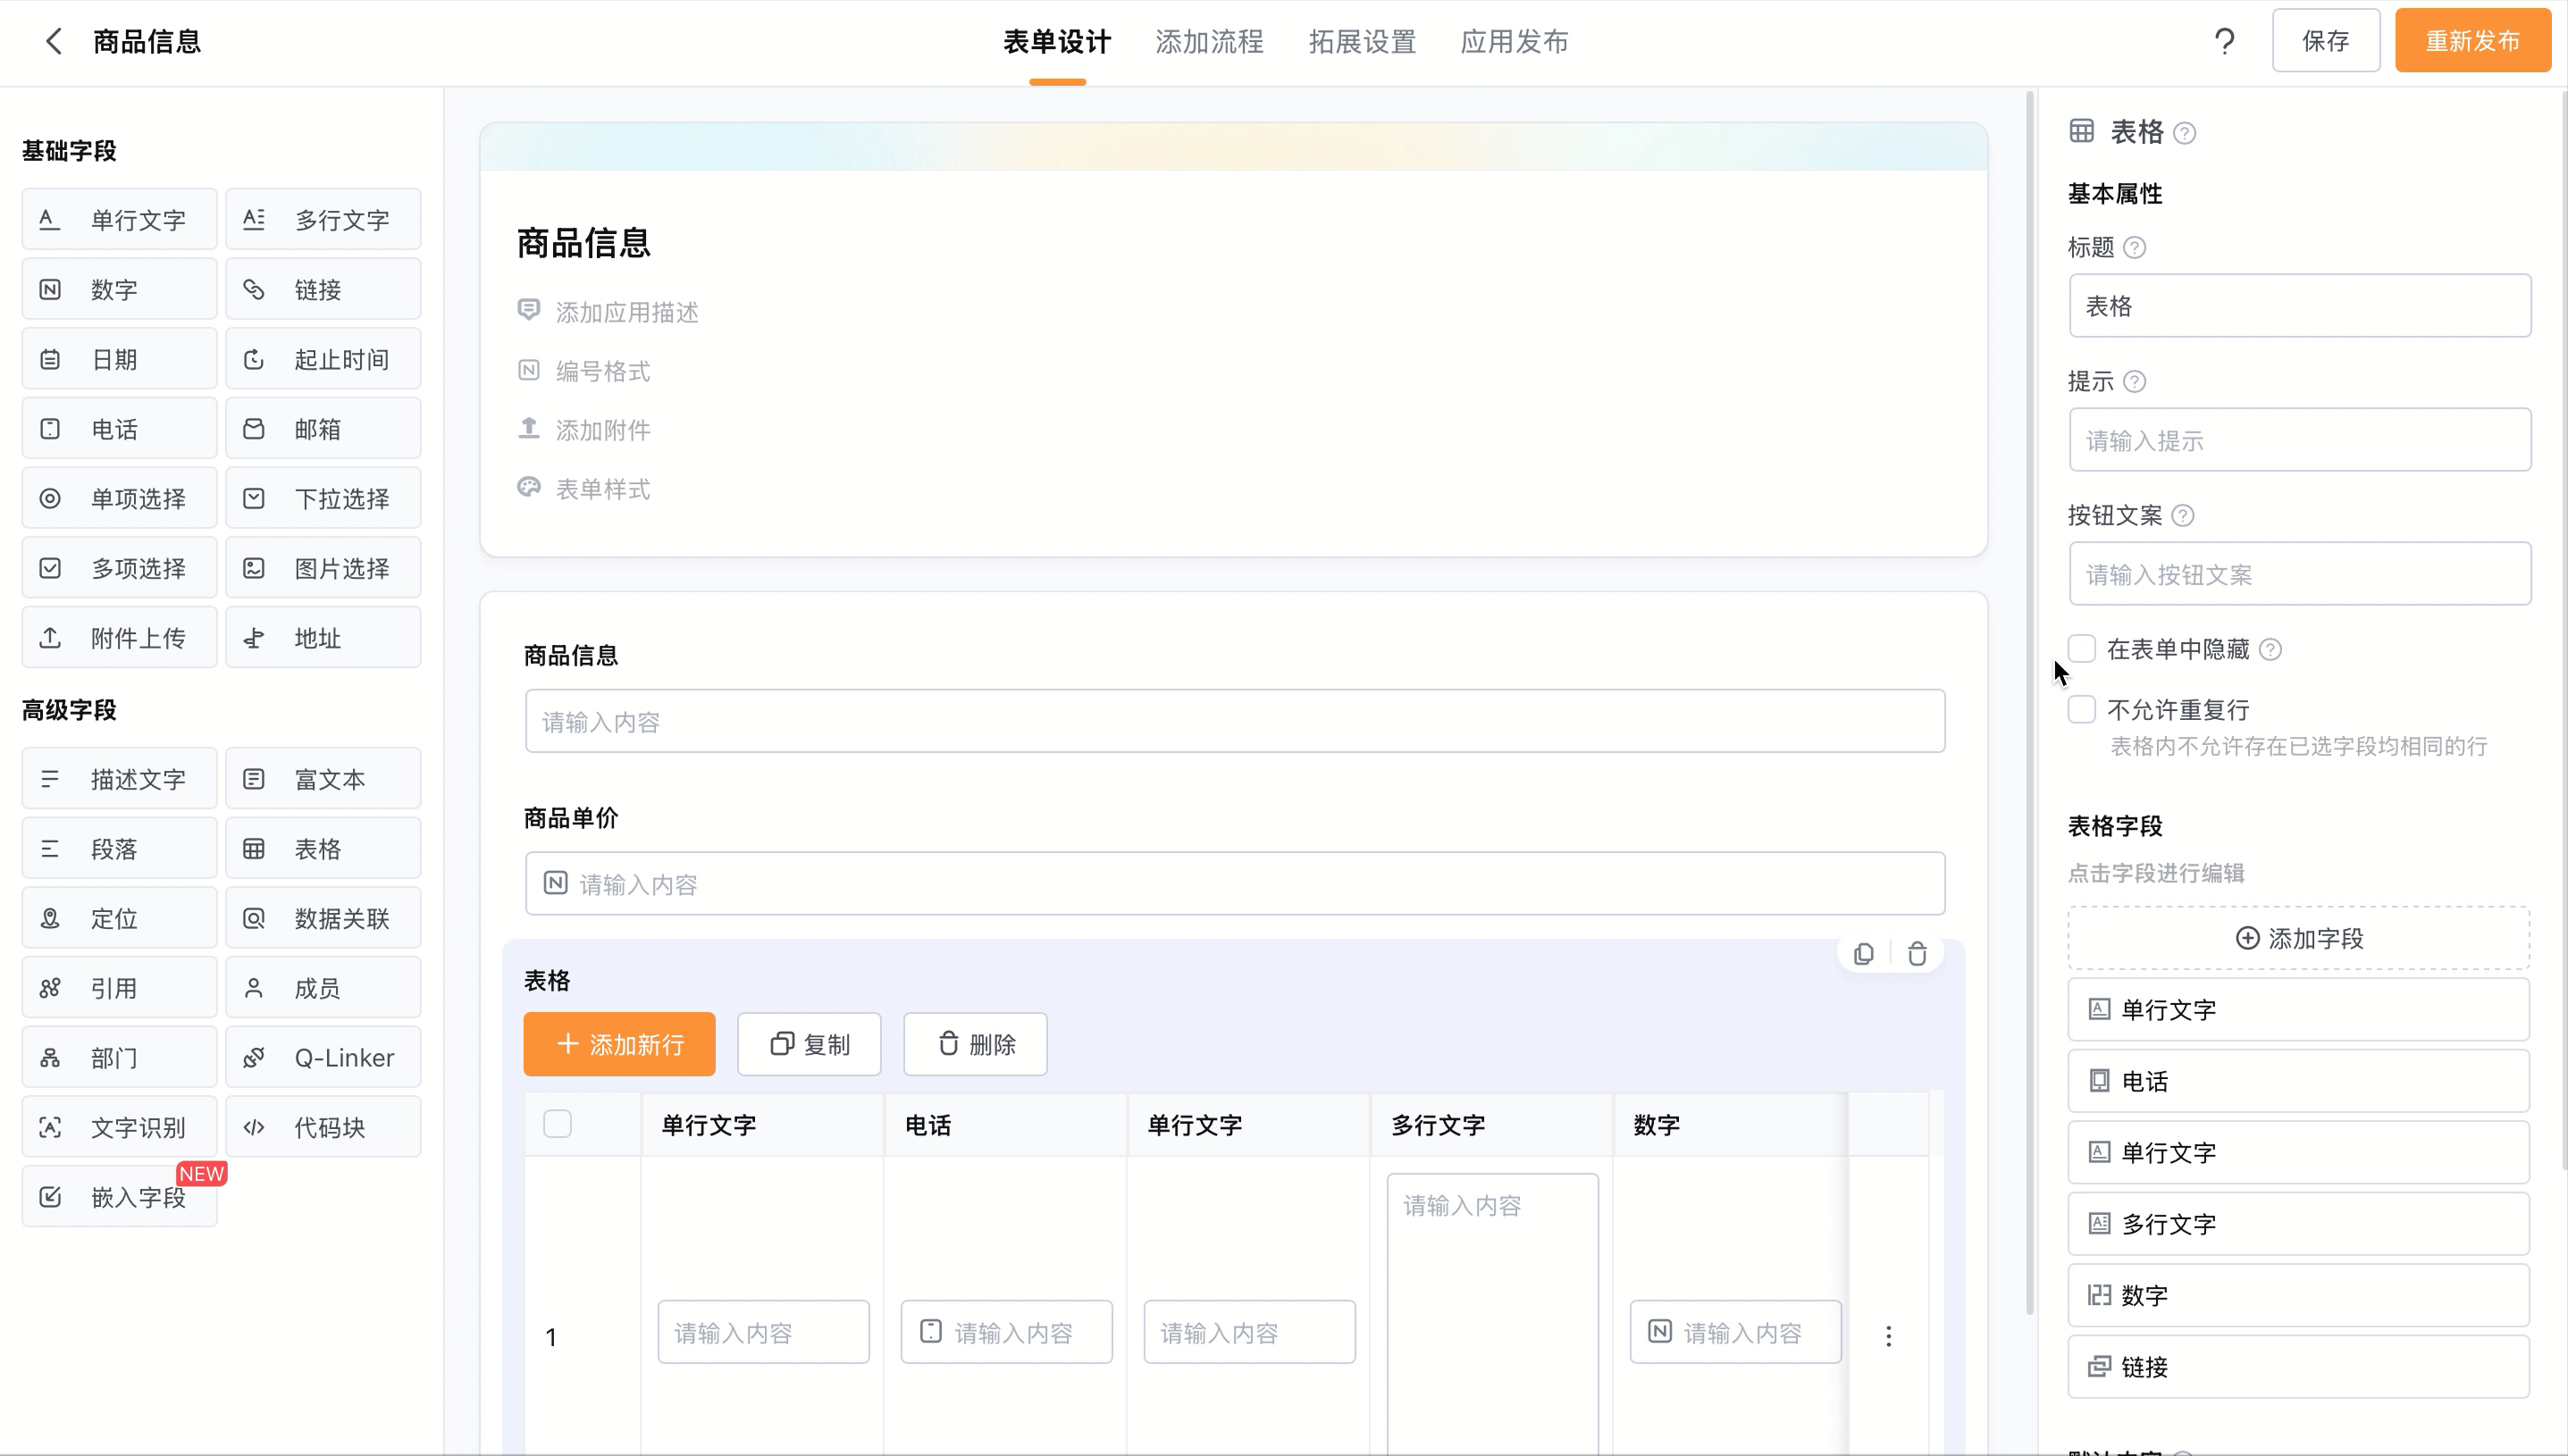The height and width of the screenshot is (1456, 2568).
Task: Show help tooltip beside 标题 label
Action: 2134,247
